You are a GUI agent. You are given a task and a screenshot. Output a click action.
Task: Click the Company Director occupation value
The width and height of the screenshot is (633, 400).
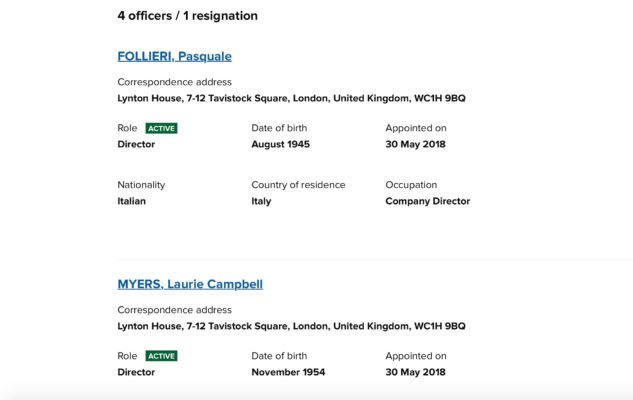click(427, 201)
